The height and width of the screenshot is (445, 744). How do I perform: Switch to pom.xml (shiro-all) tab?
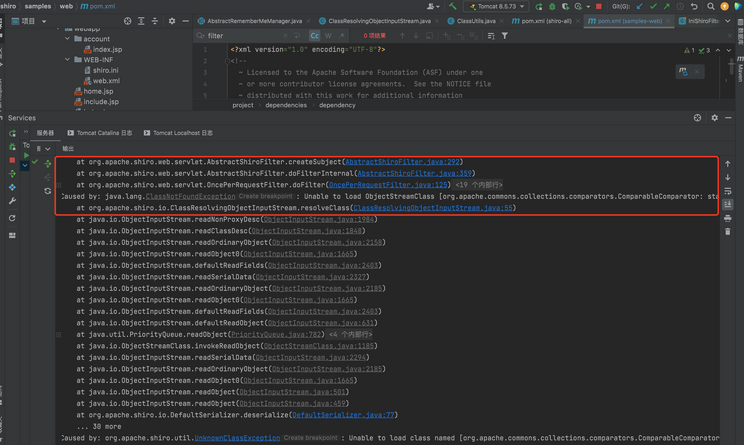pyautogui.click(x=546, y=21)
